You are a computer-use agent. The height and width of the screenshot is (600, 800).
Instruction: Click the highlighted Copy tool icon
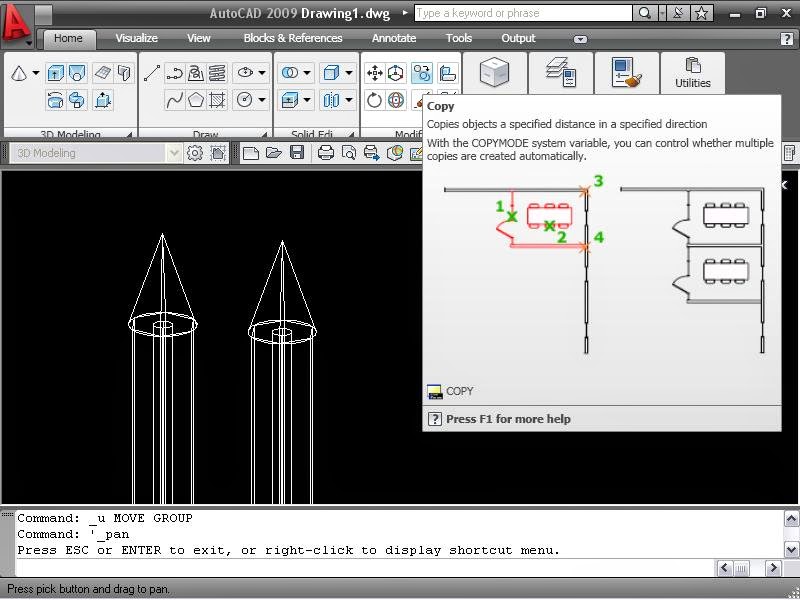pos(422,73)
